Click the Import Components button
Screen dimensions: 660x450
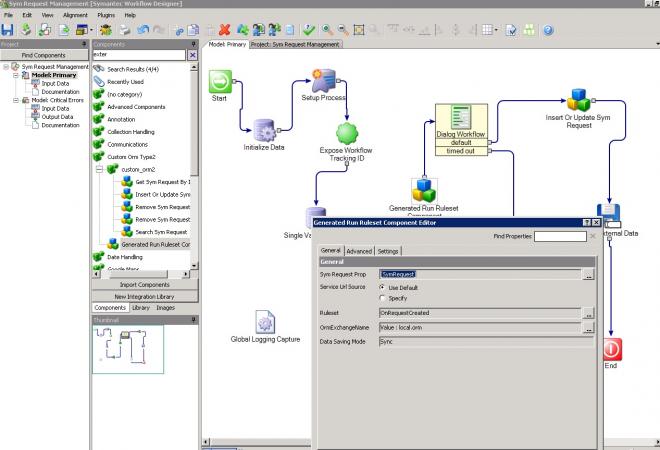(x=145, y=285)
